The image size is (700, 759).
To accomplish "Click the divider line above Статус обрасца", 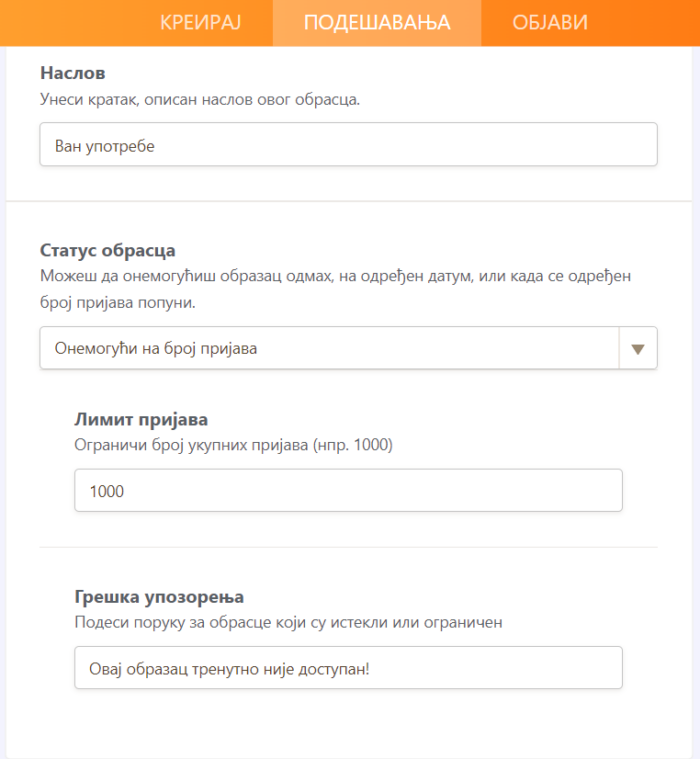I will coord(350,202).
